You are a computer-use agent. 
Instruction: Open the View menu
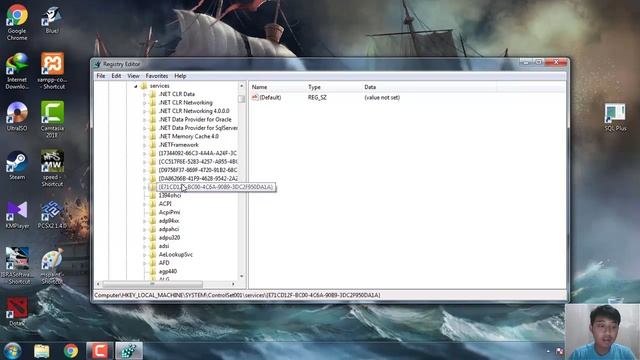[133, 76]
